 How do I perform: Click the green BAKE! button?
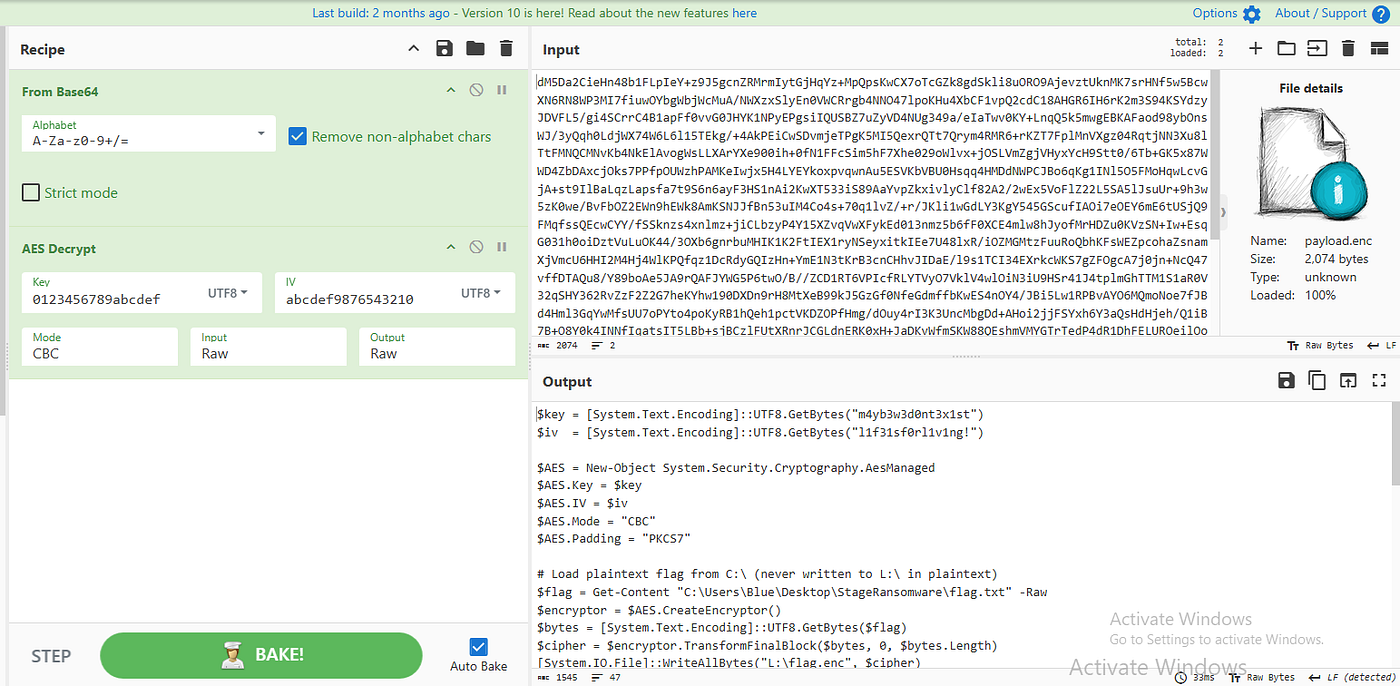click(261, 656)
